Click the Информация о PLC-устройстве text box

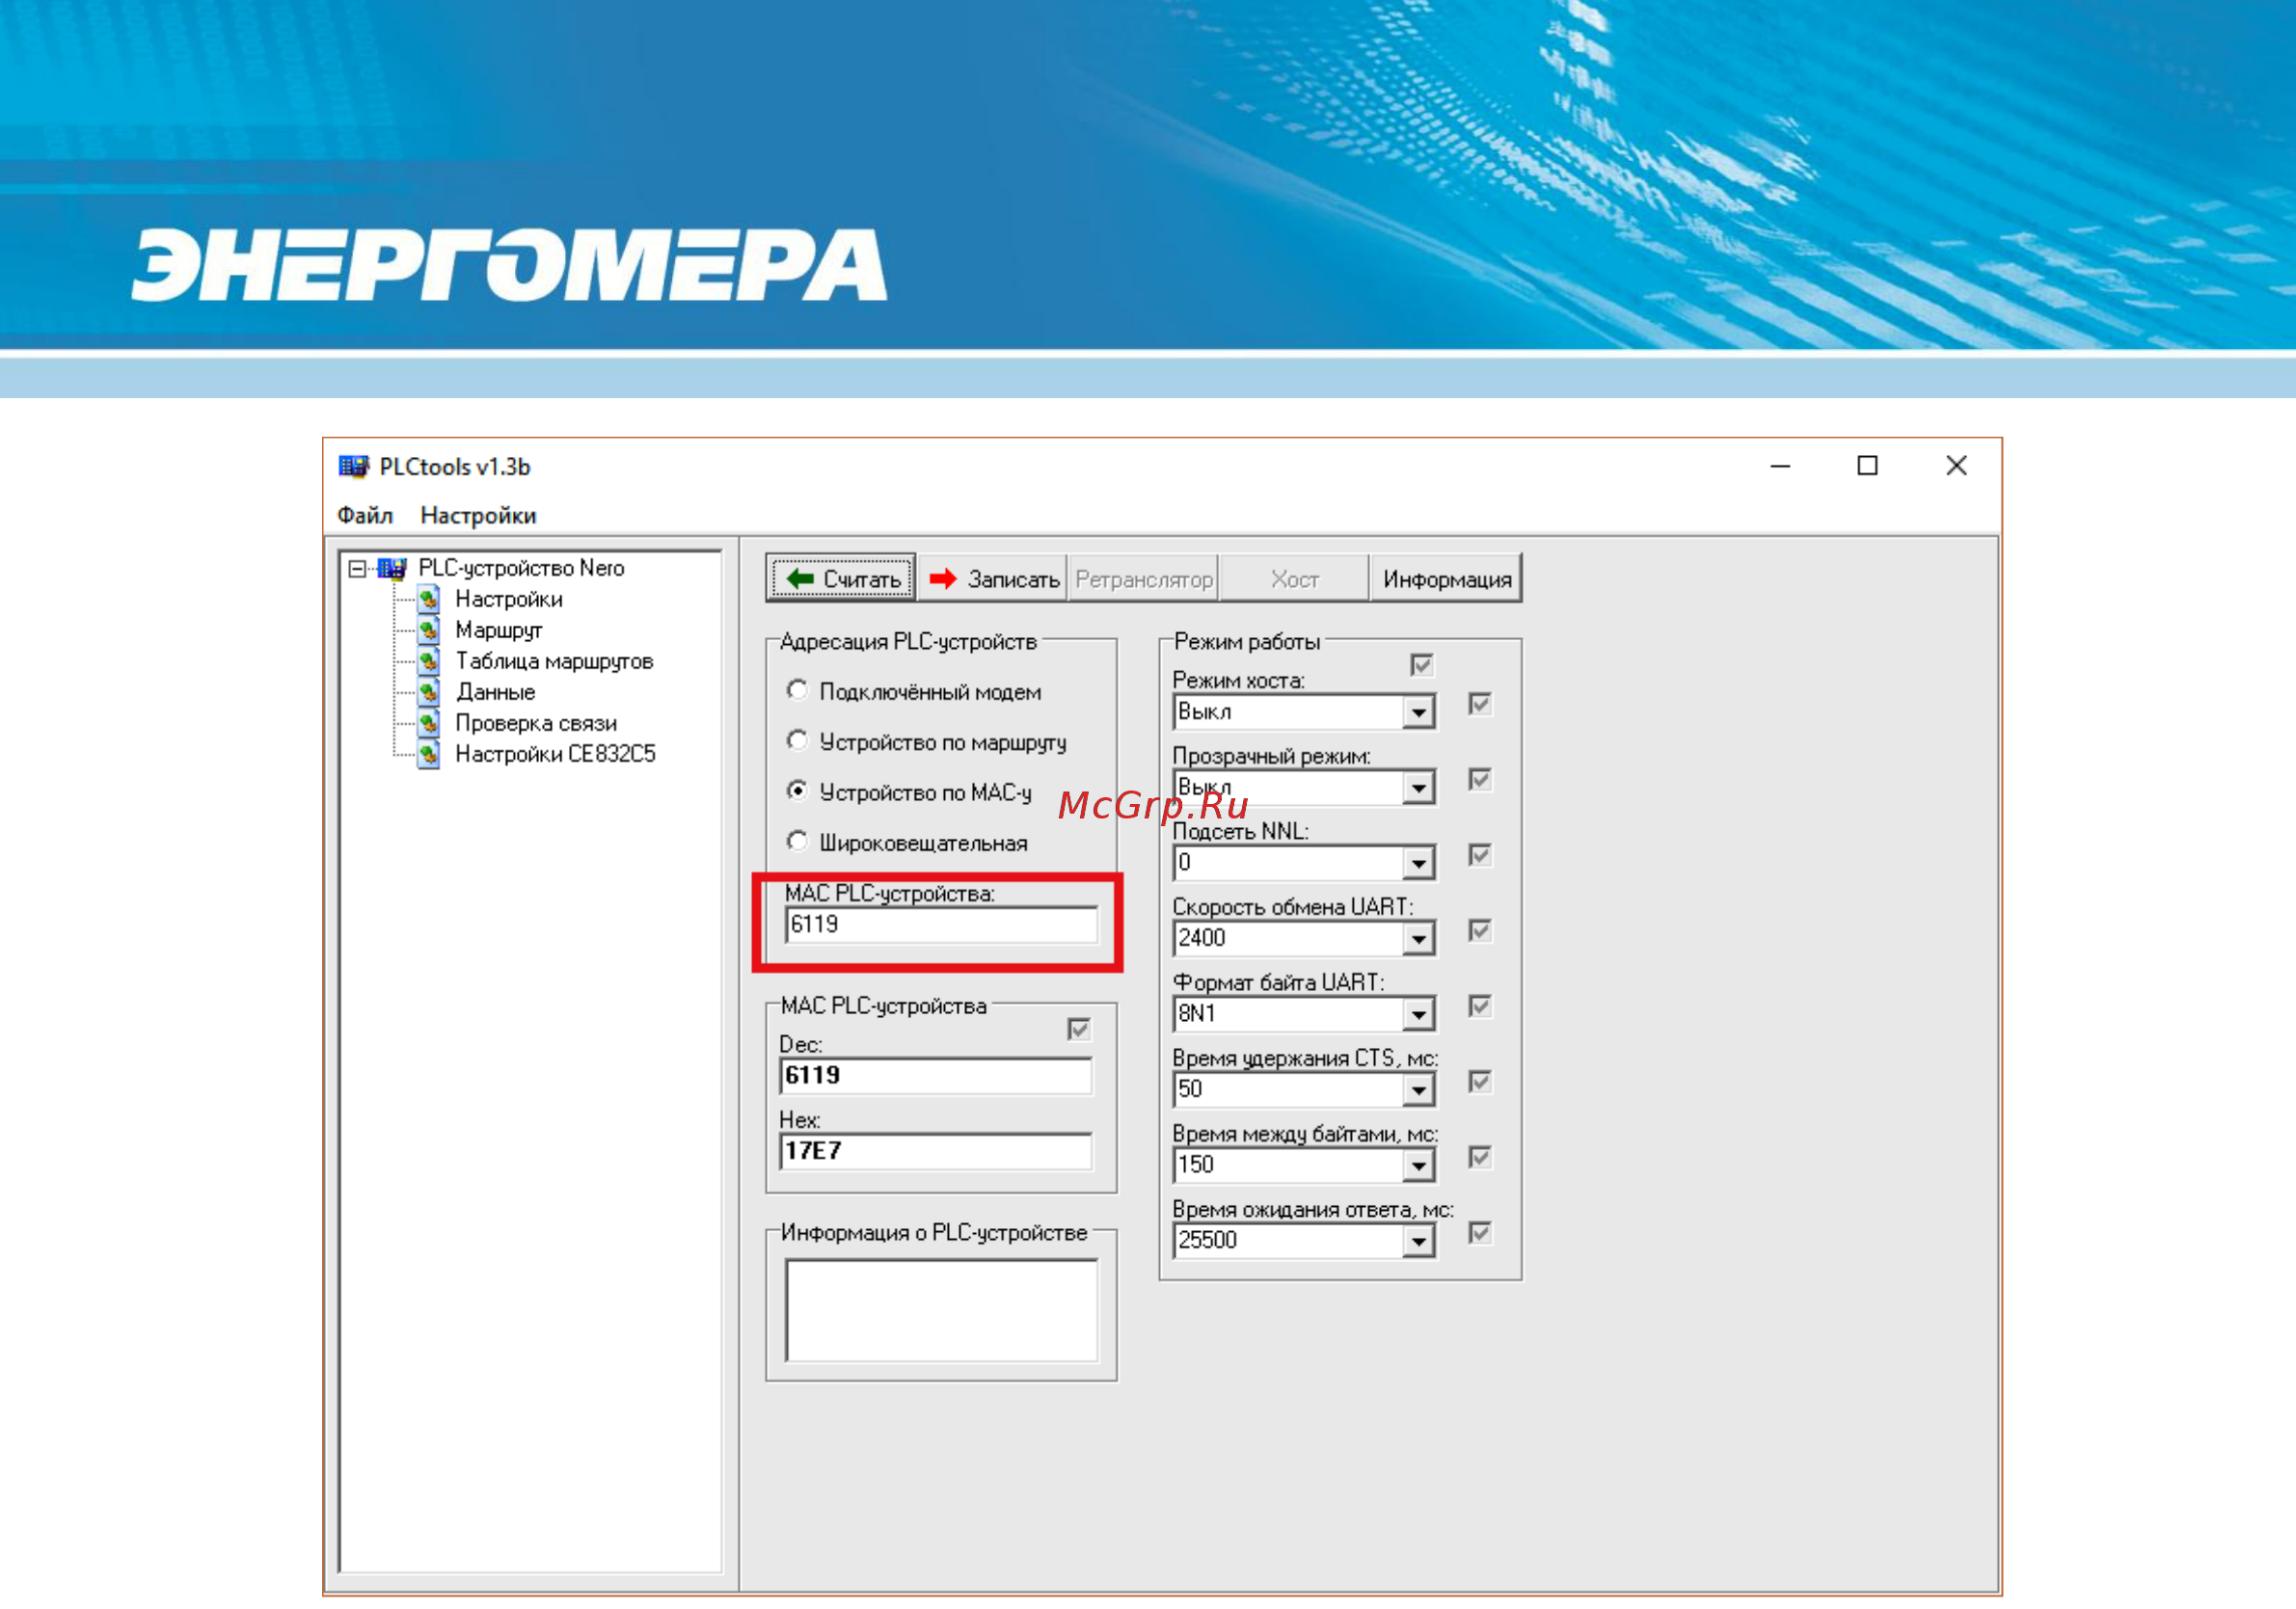941,1310
